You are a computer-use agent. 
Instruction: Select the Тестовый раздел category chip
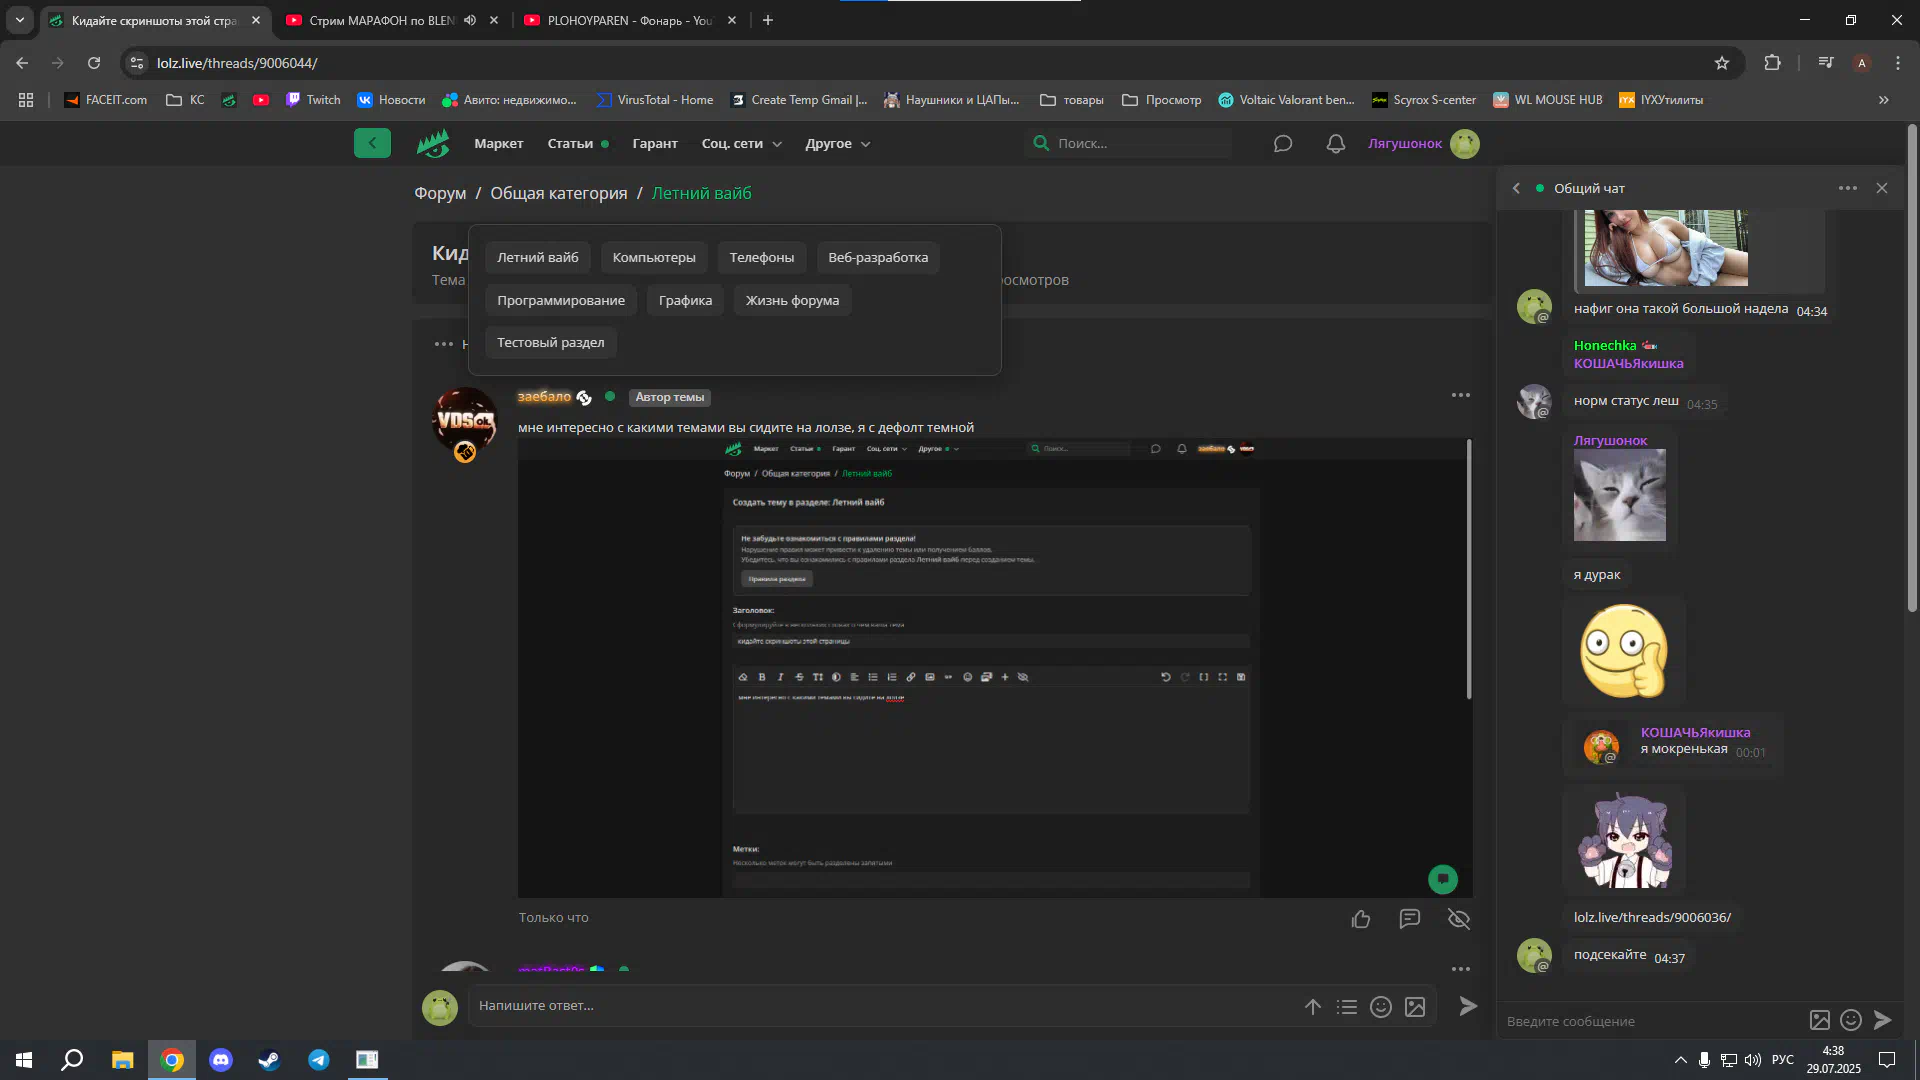pyautogui.click(x=551, y=343)
